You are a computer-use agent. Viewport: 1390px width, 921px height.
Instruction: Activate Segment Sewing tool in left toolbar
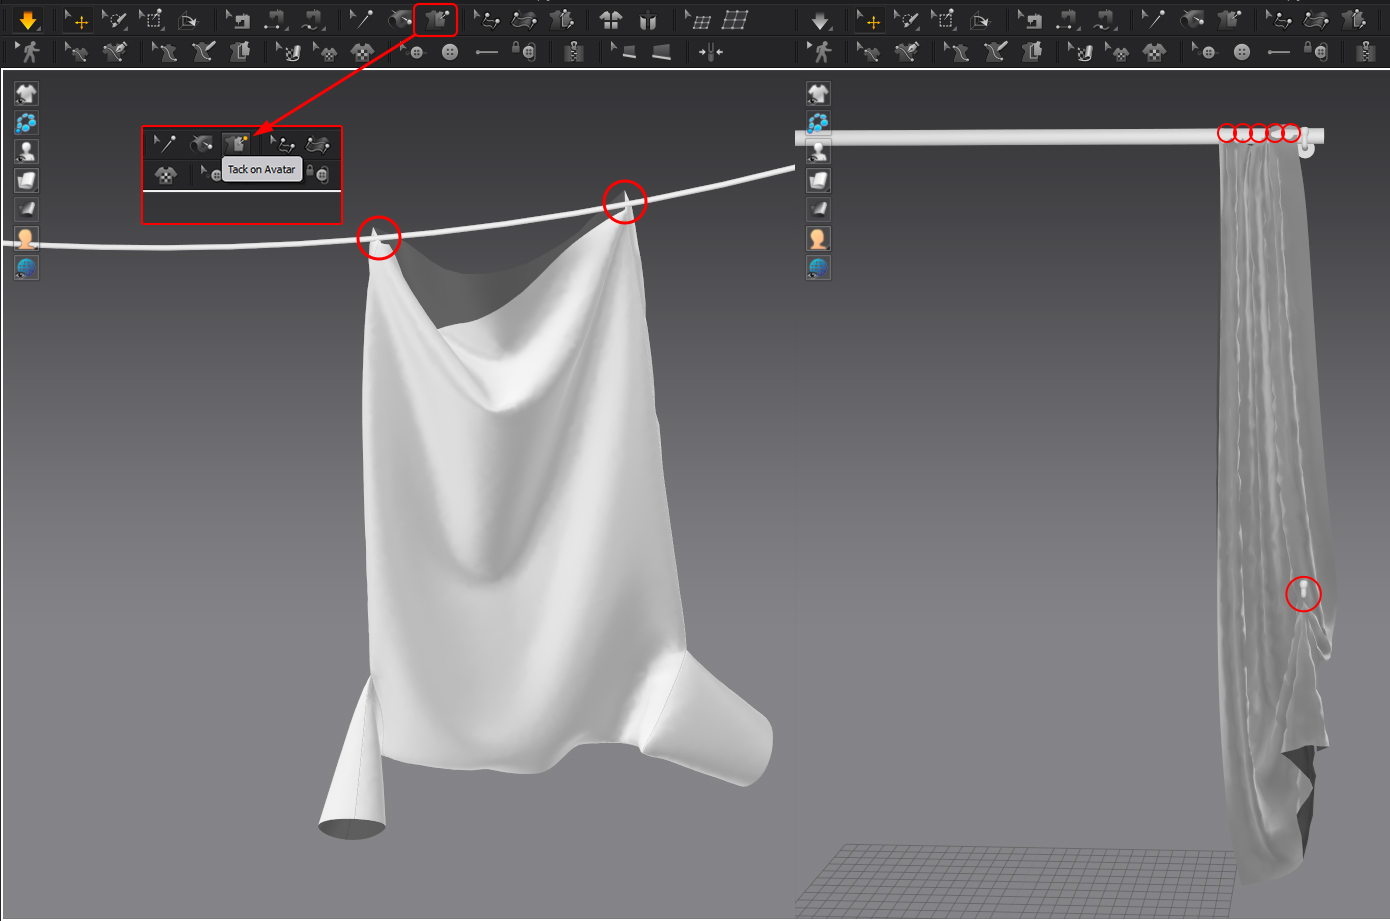coord(275,19)
